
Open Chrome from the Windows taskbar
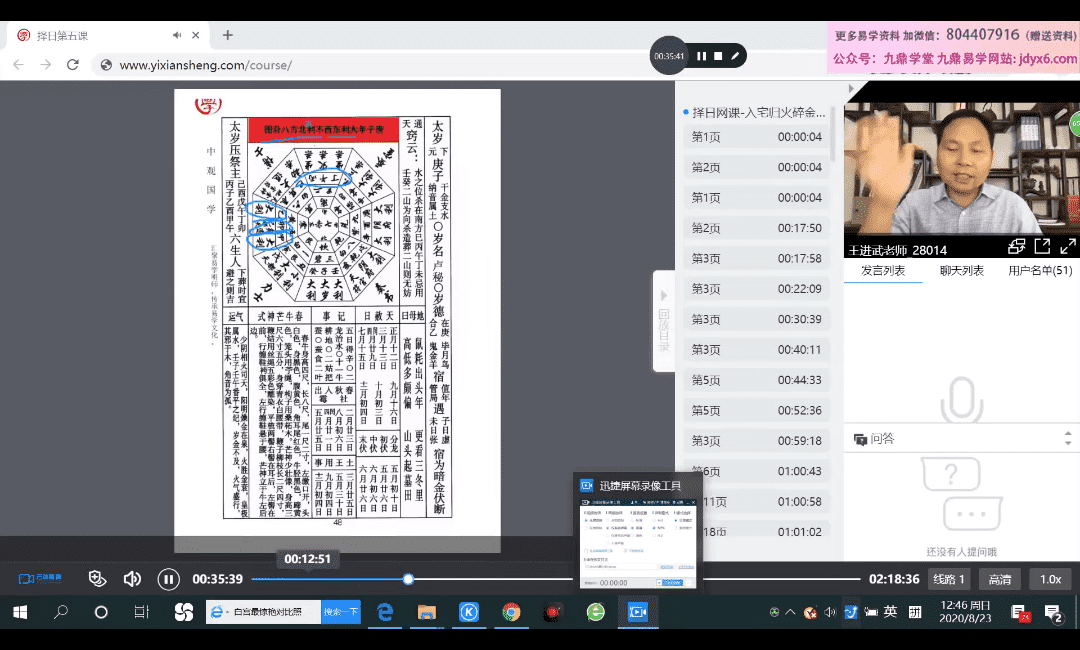tap(511, 612)
